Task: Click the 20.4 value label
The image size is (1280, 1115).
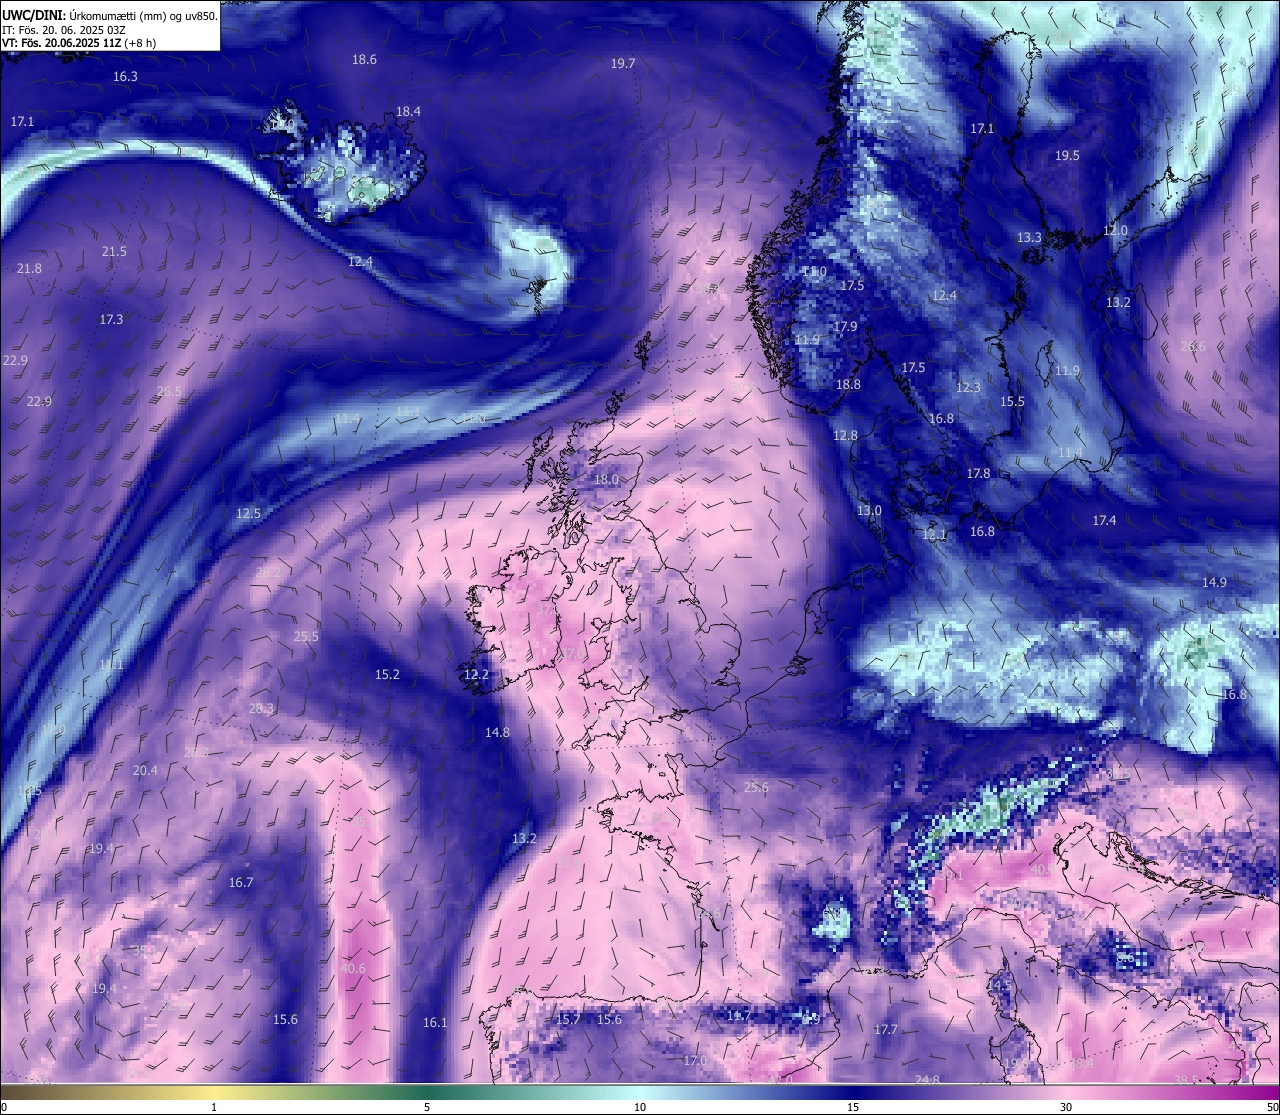Action: click(x=145, y=771)
